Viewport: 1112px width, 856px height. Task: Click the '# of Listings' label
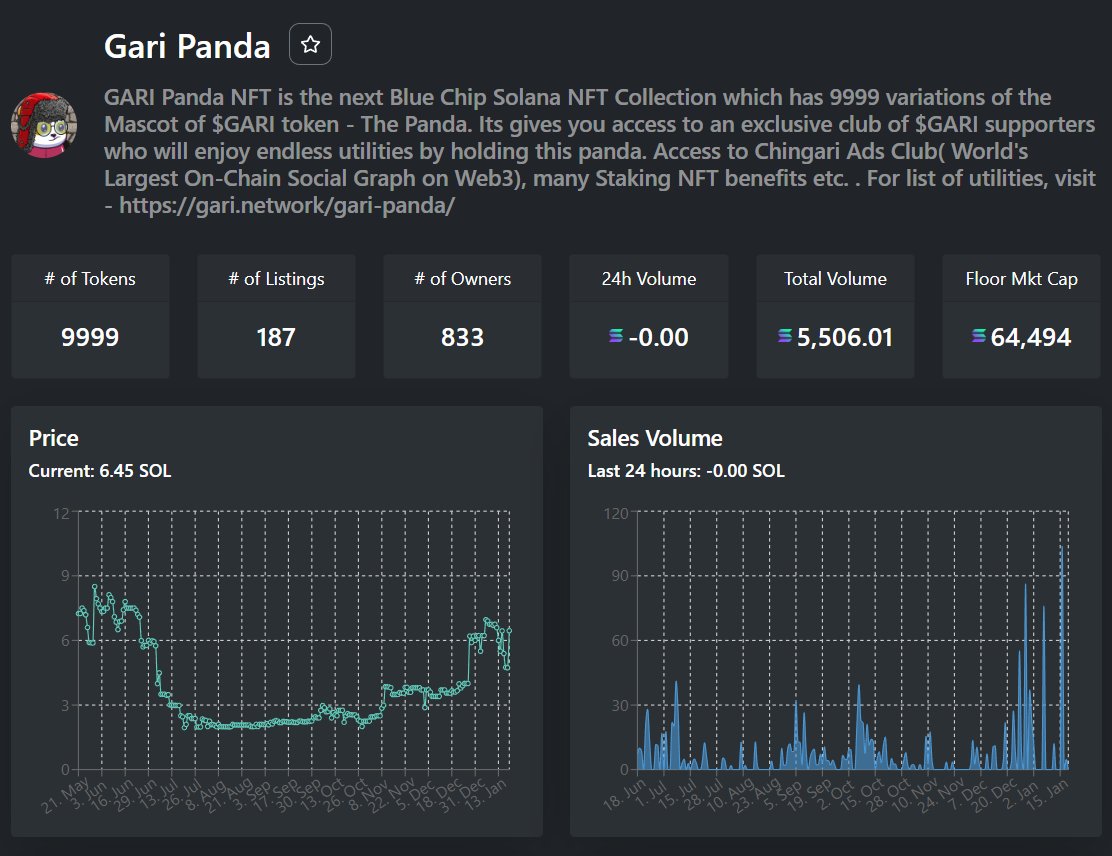[277, 279]
